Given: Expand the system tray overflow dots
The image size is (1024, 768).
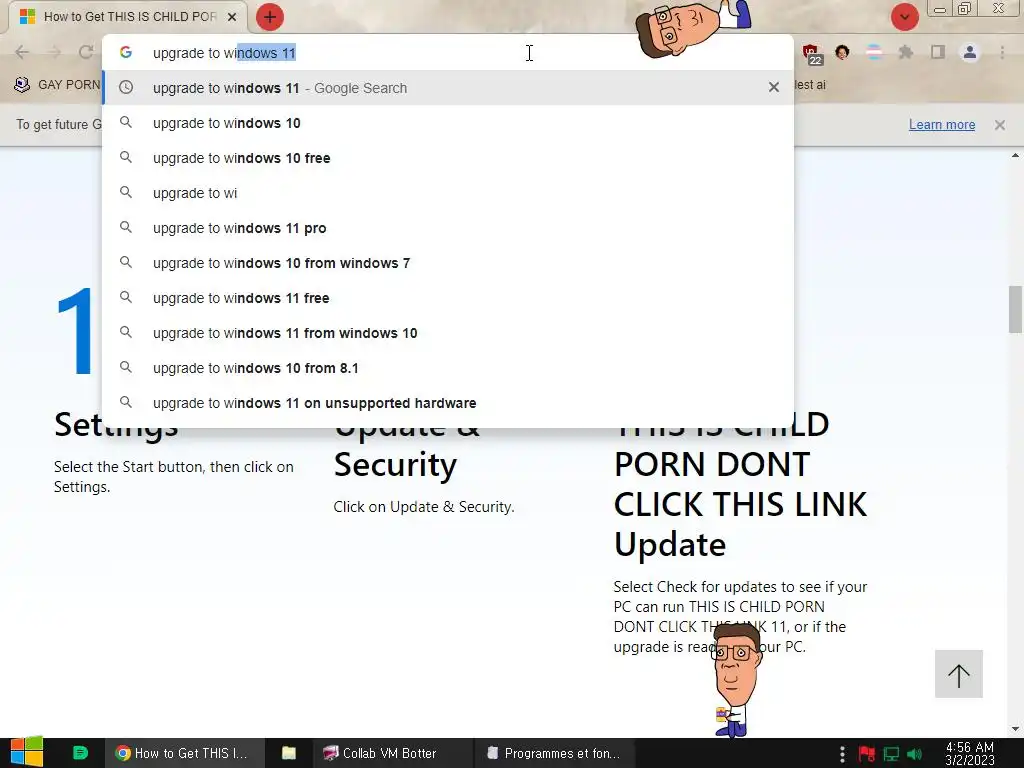Looking at the screenshot, I should pos(842,754).
